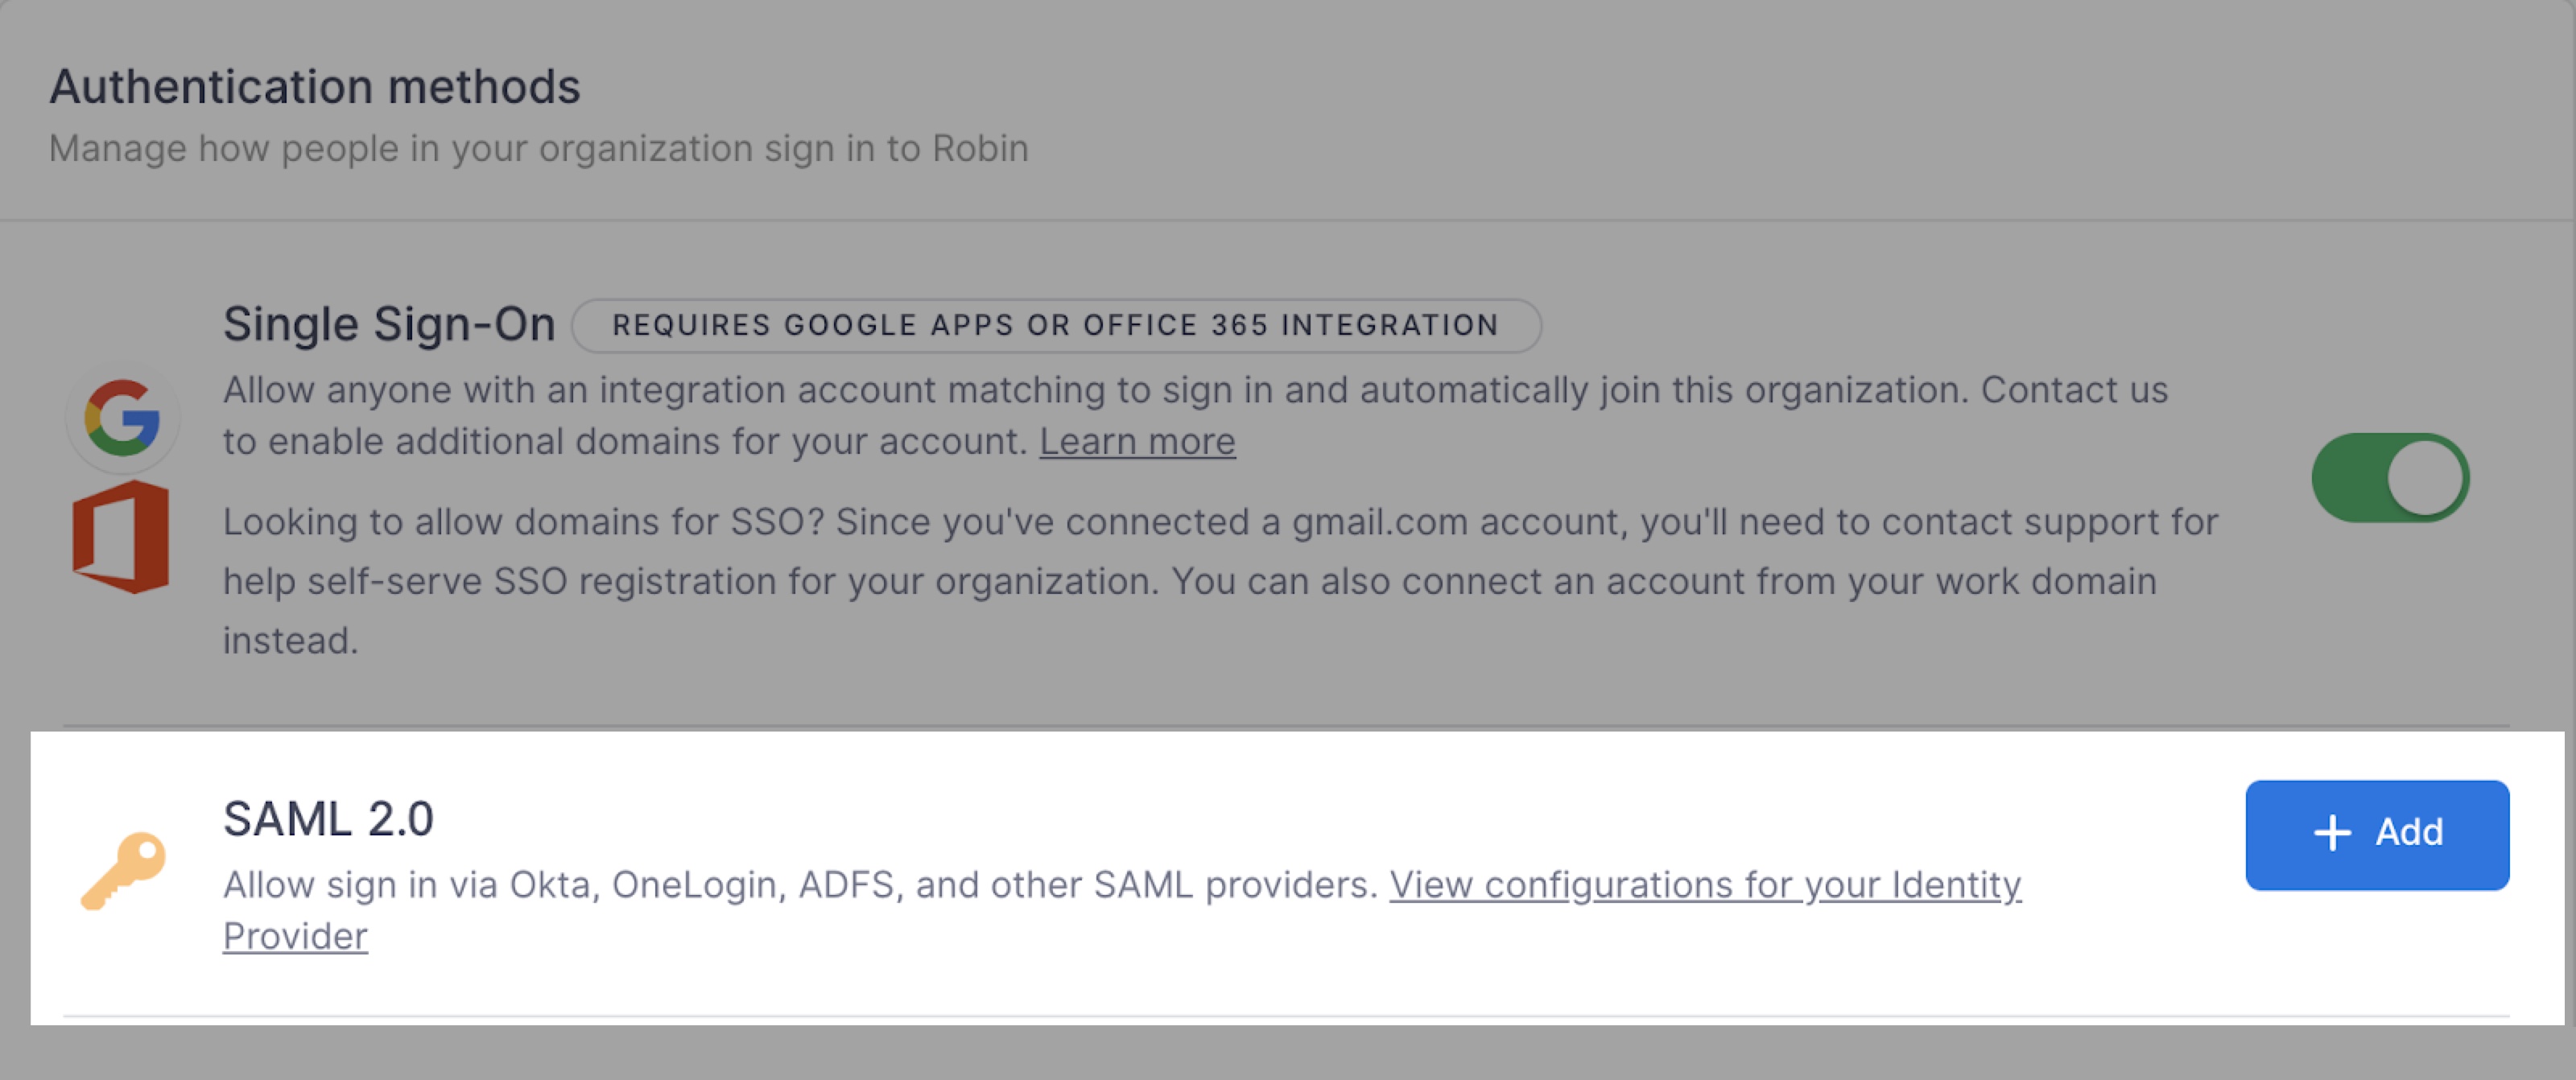Open the Learn more link
This screenshot has height=1080, width=2576.
coord(1137,441)
